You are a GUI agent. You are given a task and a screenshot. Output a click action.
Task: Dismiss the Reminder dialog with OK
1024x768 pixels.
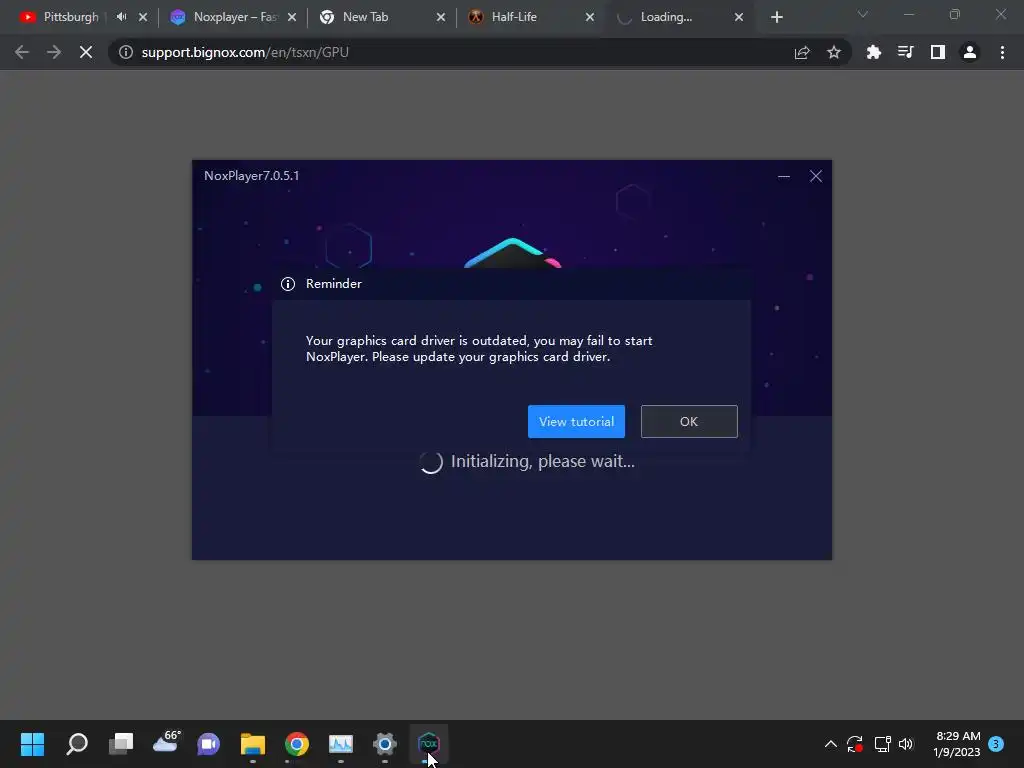(x=689, y=421)
